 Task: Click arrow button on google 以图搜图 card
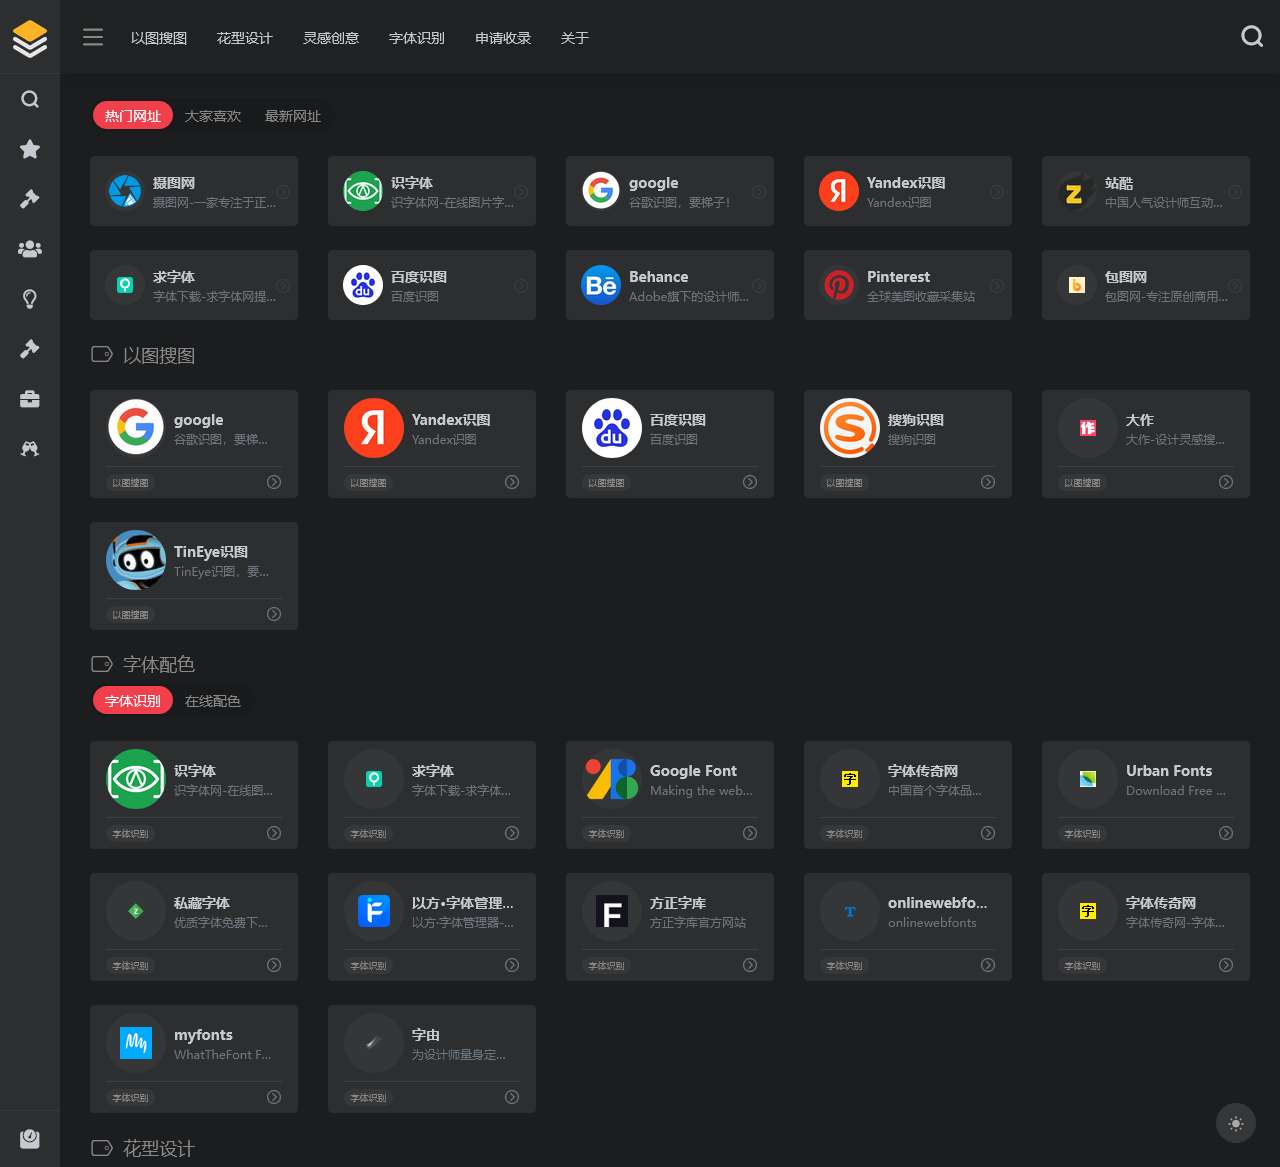click(x=274, y=482)
